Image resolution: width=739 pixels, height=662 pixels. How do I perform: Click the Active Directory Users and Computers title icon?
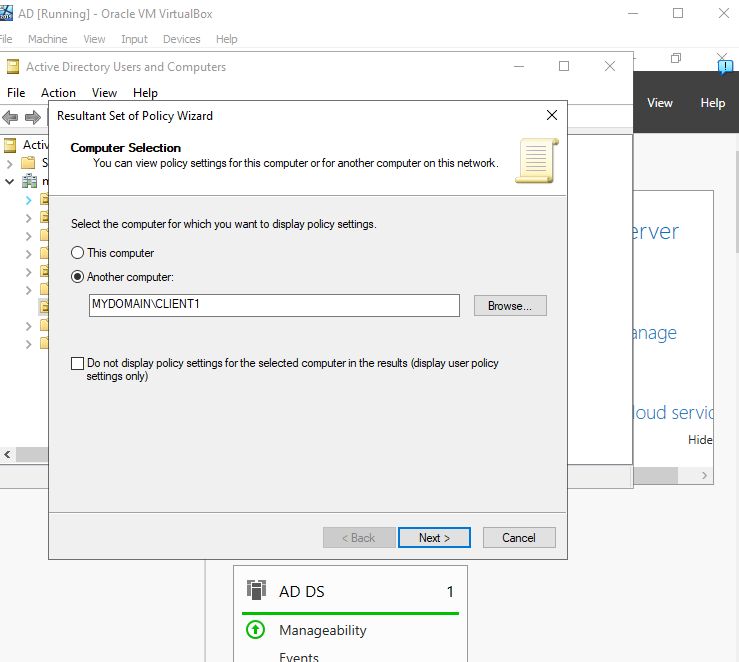pos(13,67)
